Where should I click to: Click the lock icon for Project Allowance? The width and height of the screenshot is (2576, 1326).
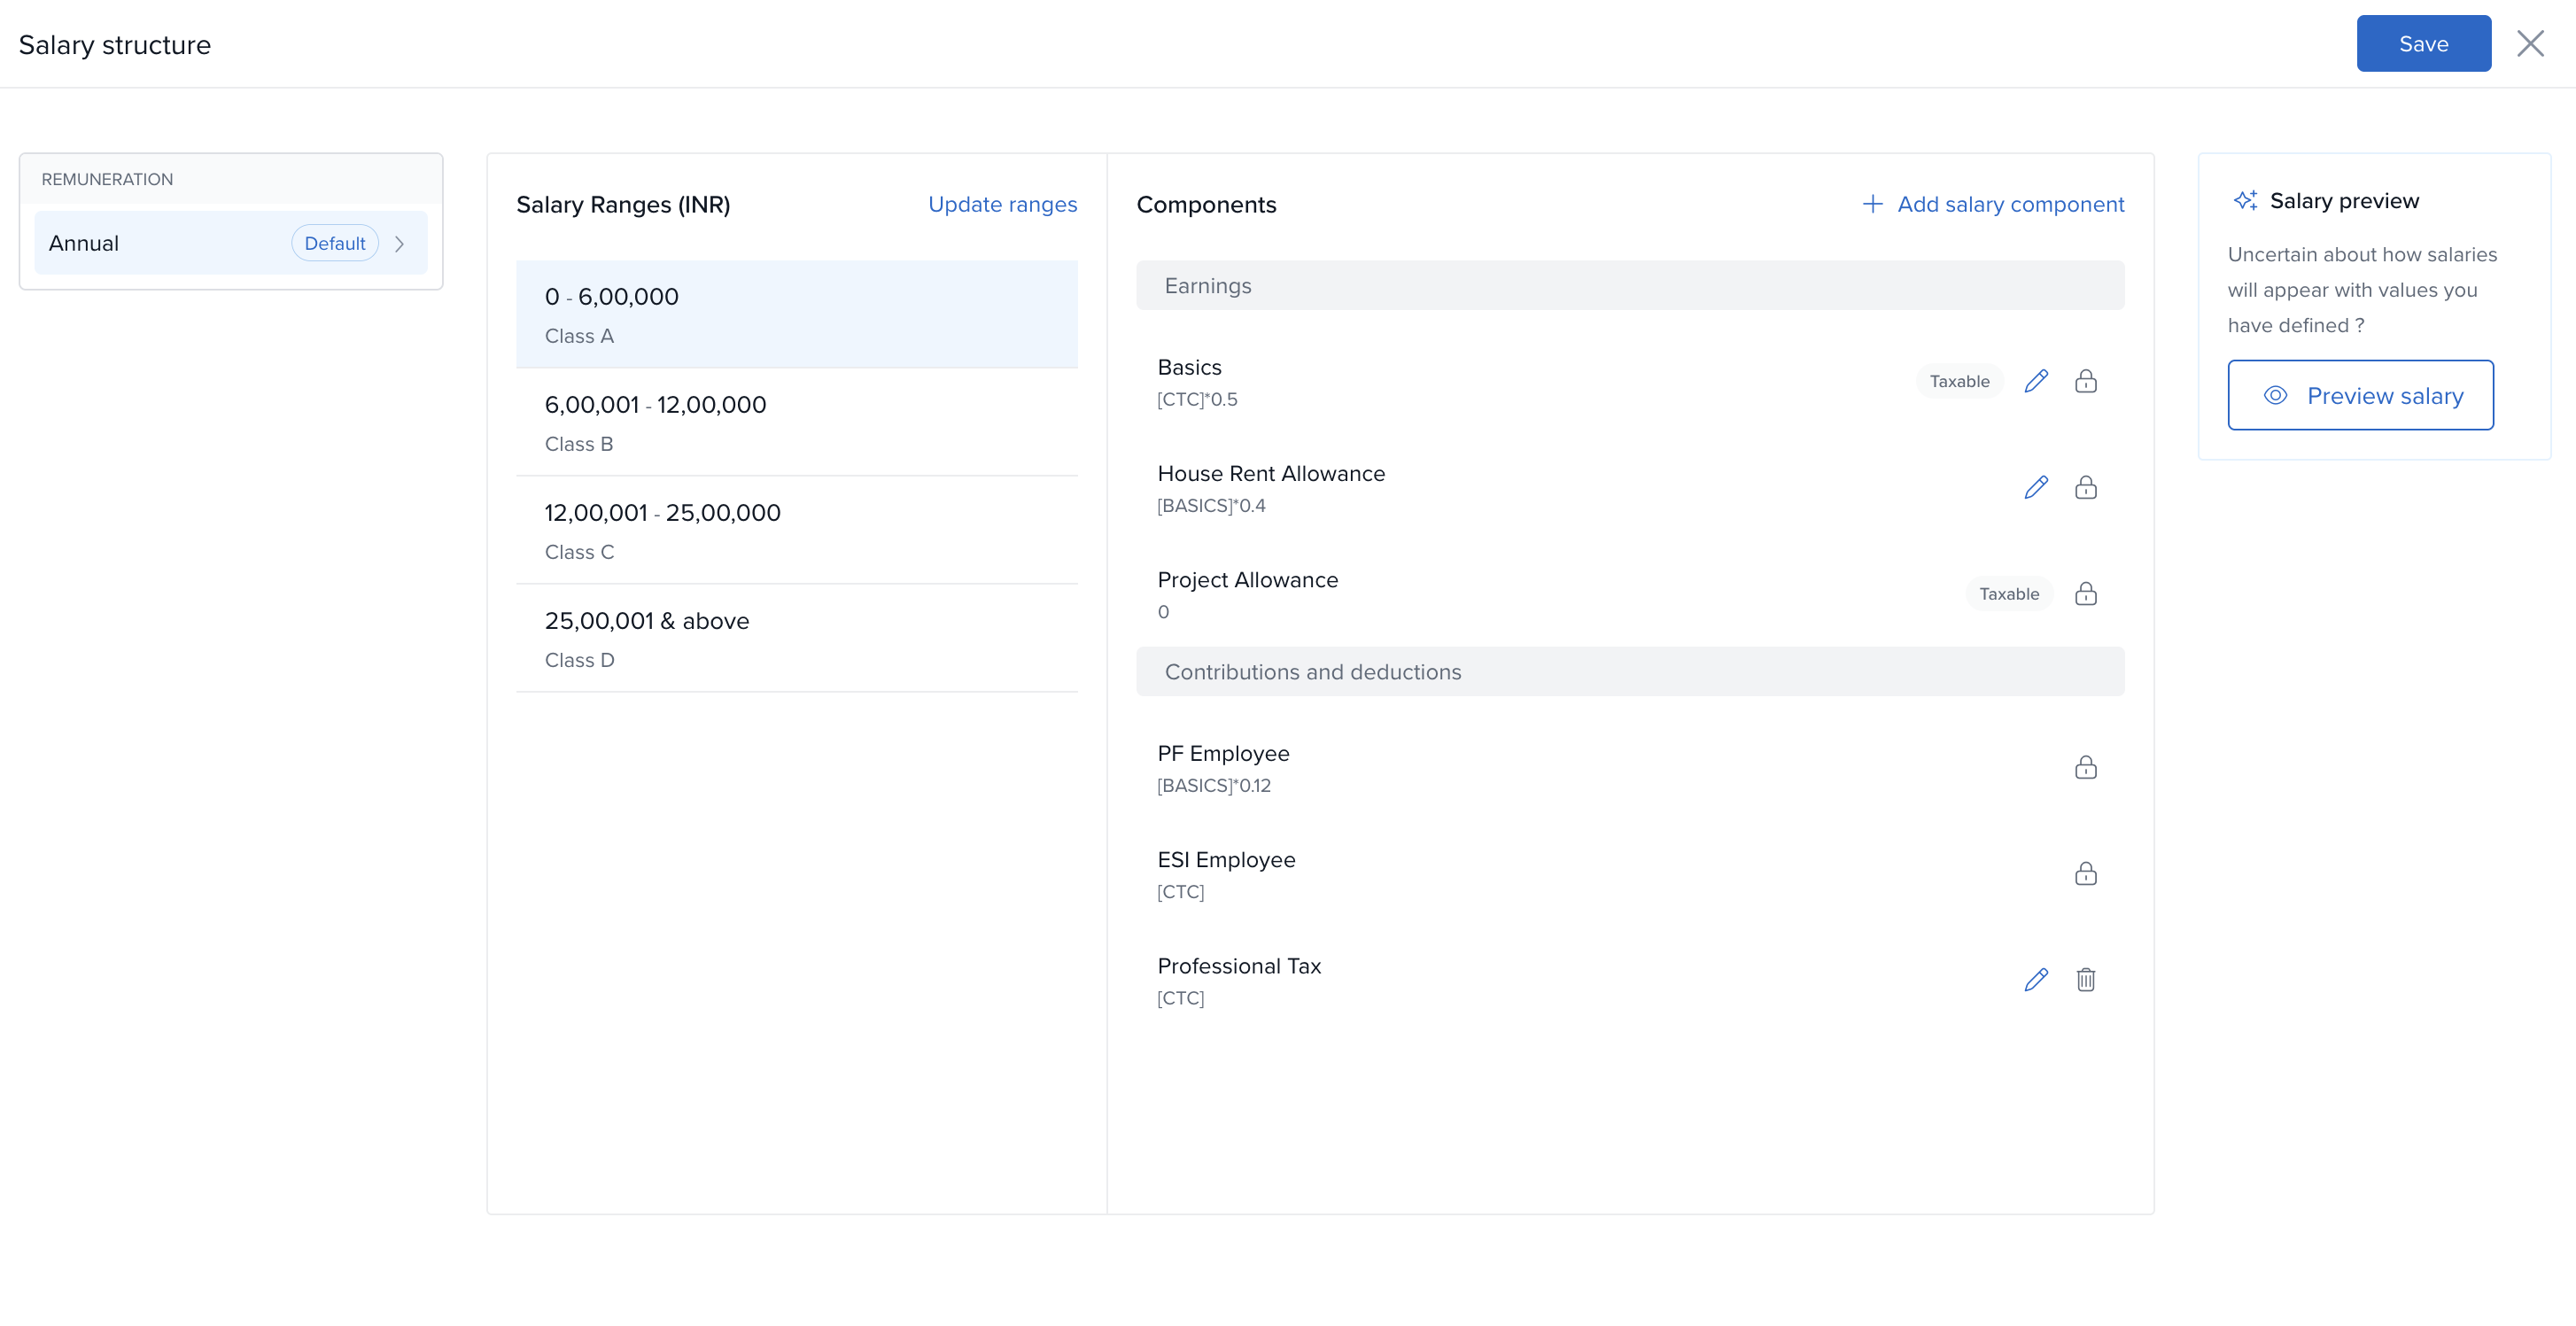click(2085, 594)
